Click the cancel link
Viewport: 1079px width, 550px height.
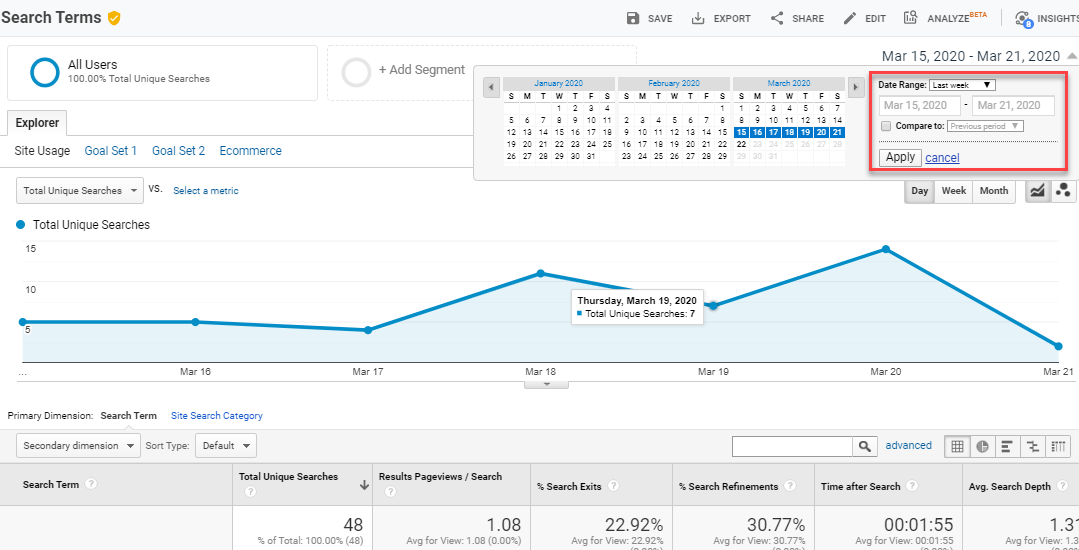click(x=942, y=158)
